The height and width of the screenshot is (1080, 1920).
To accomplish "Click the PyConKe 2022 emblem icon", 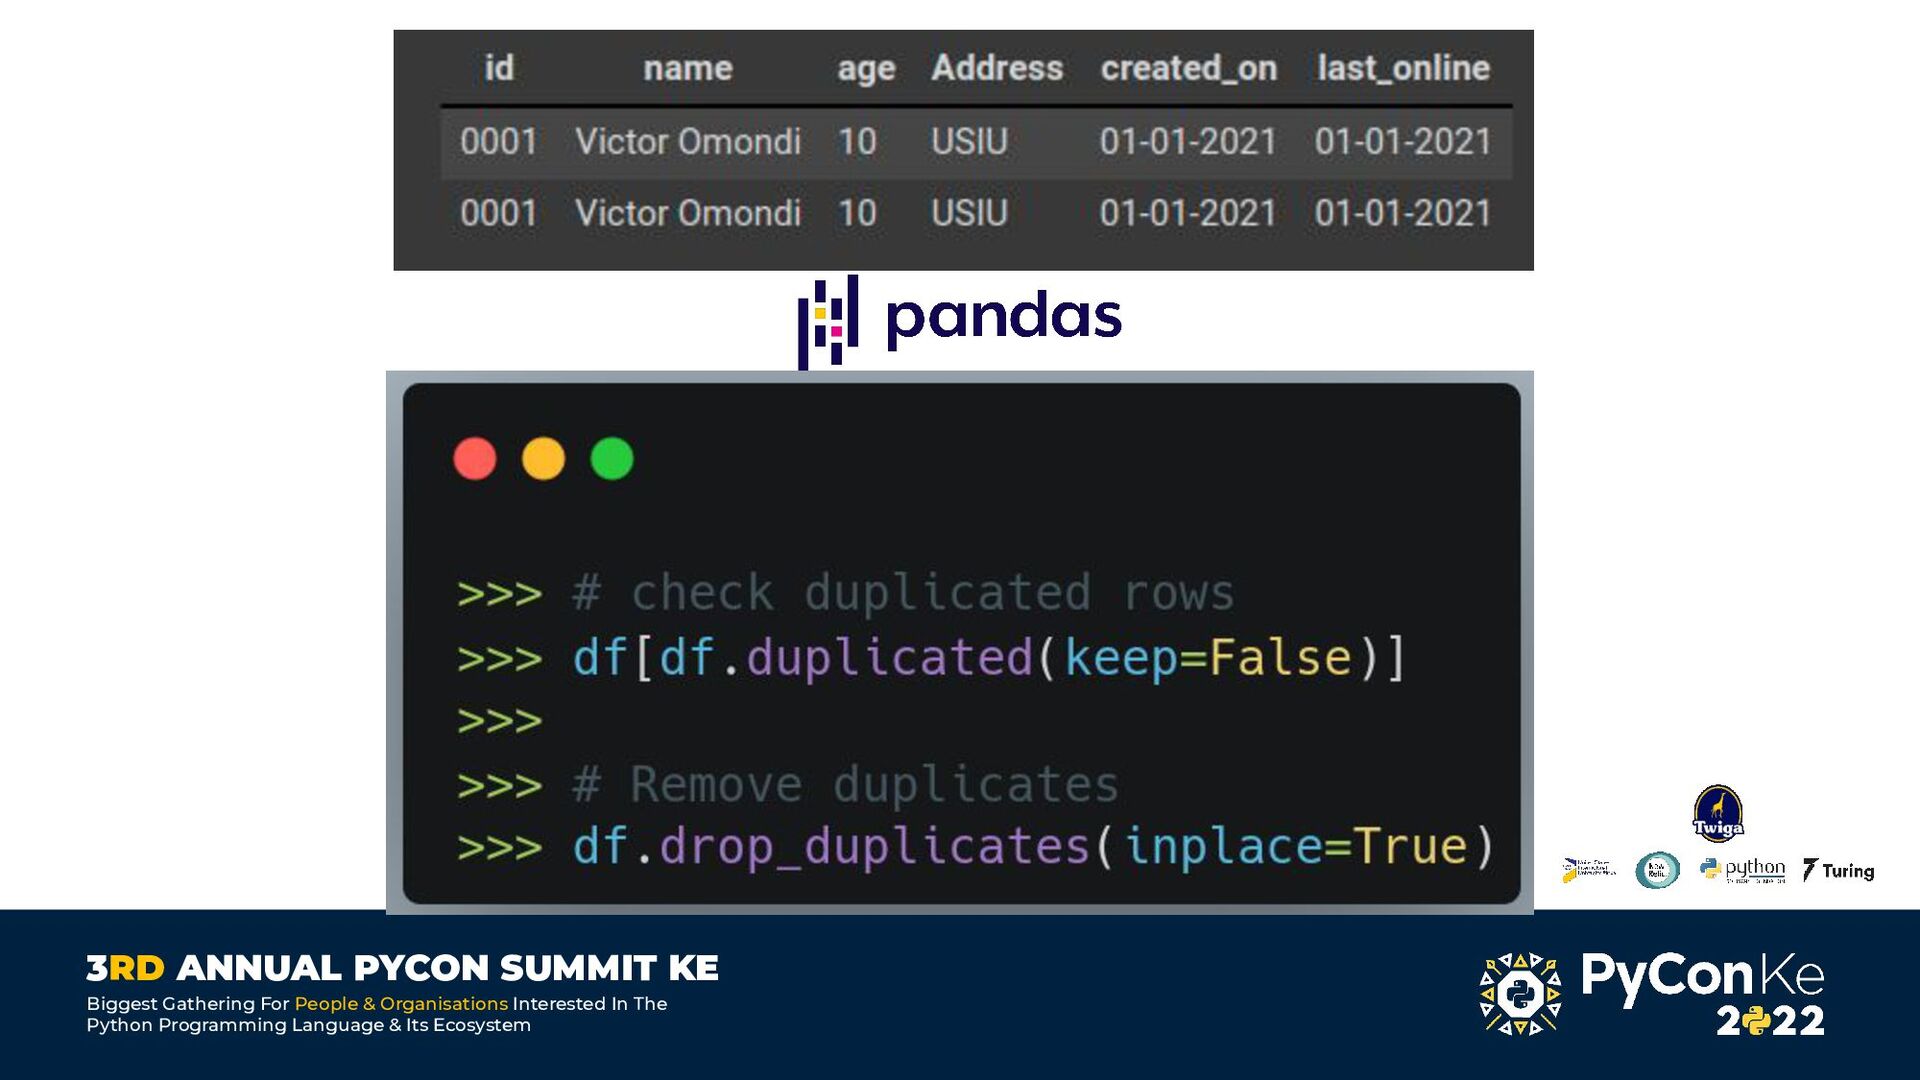I will click(1520, 993).
